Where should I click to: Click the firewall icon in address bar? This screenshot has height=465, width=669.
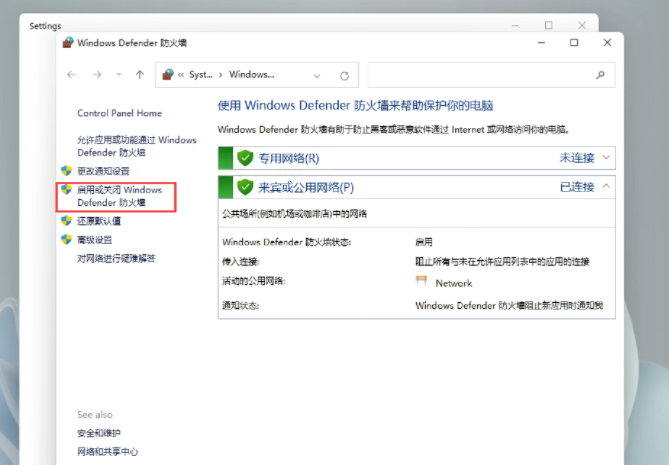pos(168,75)
